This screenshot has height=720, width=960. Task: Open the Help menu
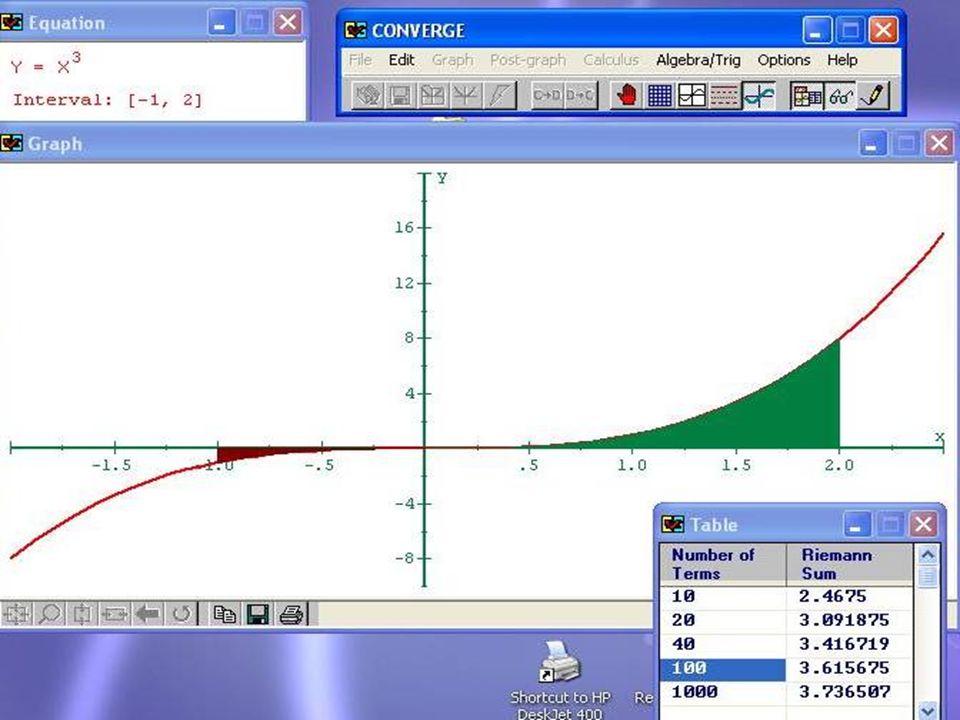(x=842, y=60)
